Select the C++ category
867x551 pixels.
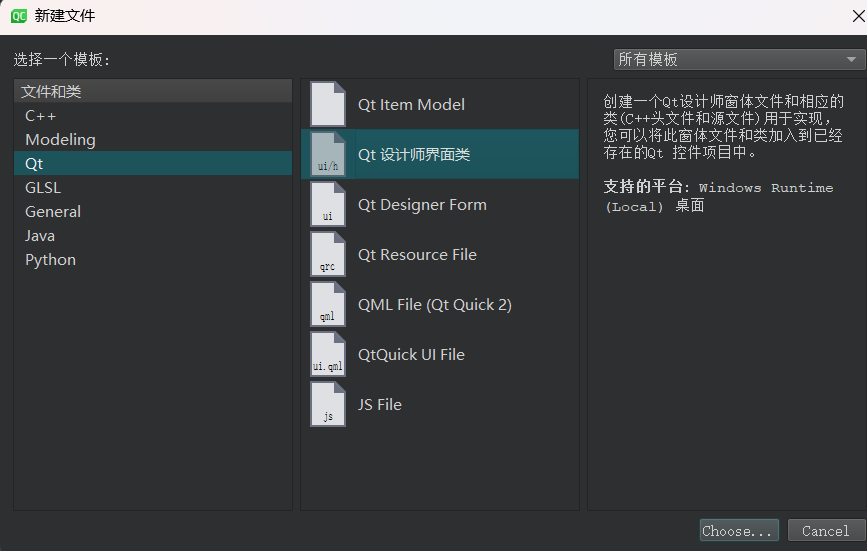point(153,116)
